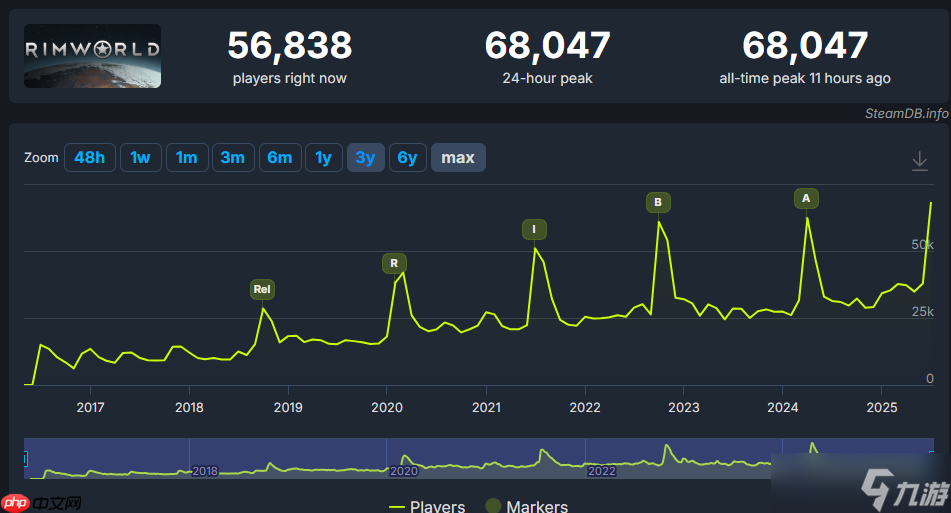Screen dimensions: 951x513
Task: Click the Rel marker on chart
Action: (x=262, y=289)
